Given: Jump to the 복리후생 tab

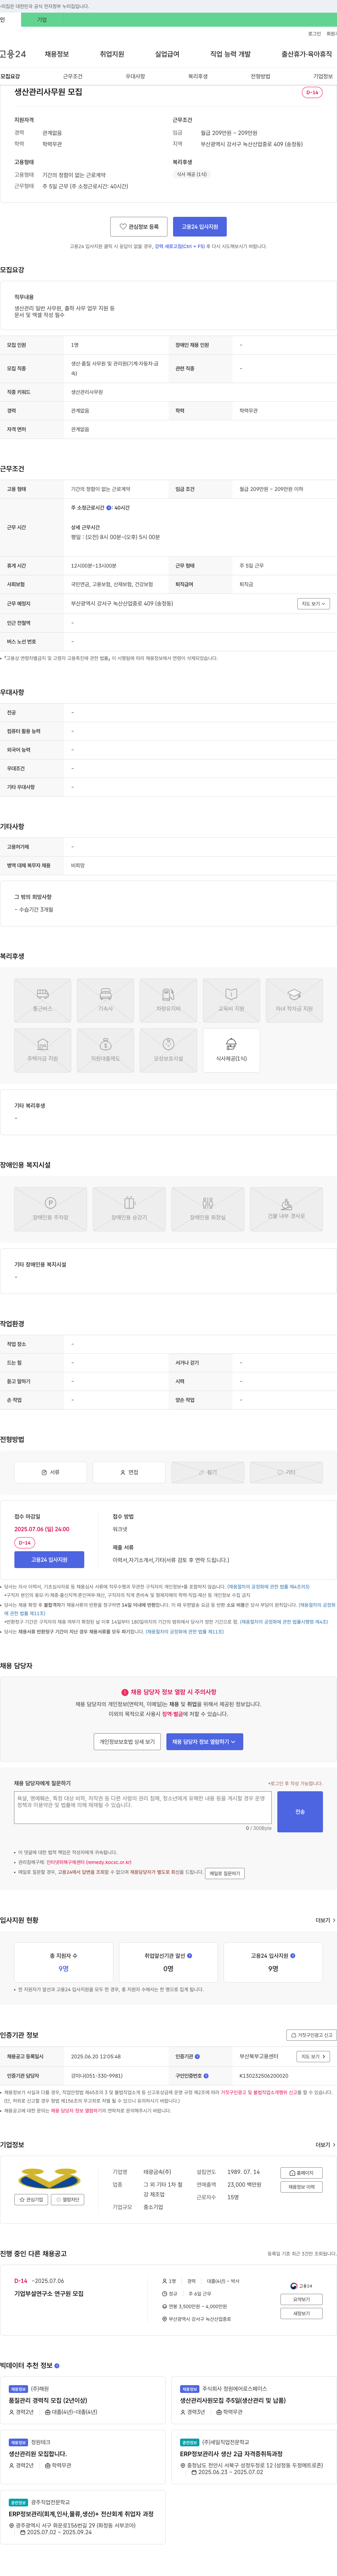Looking at the screenshot, I should [x=198, y=76].
